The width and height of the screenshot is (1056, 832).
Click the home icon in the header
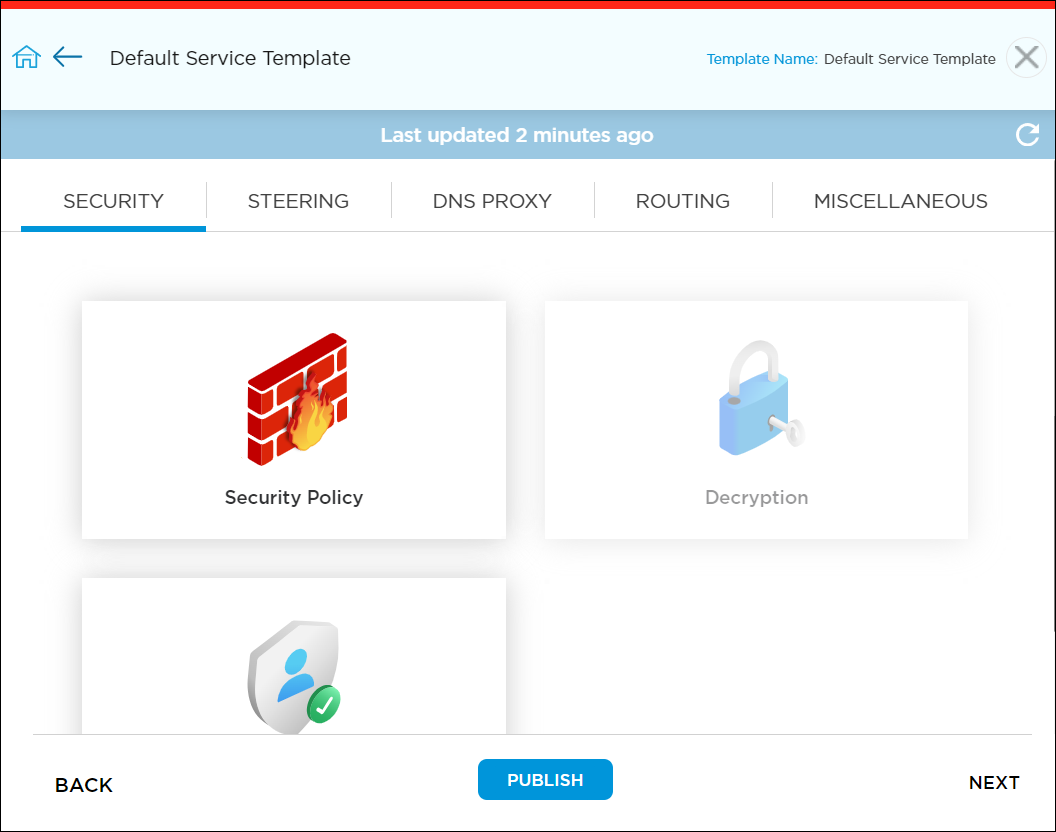(x=25, y=57)
